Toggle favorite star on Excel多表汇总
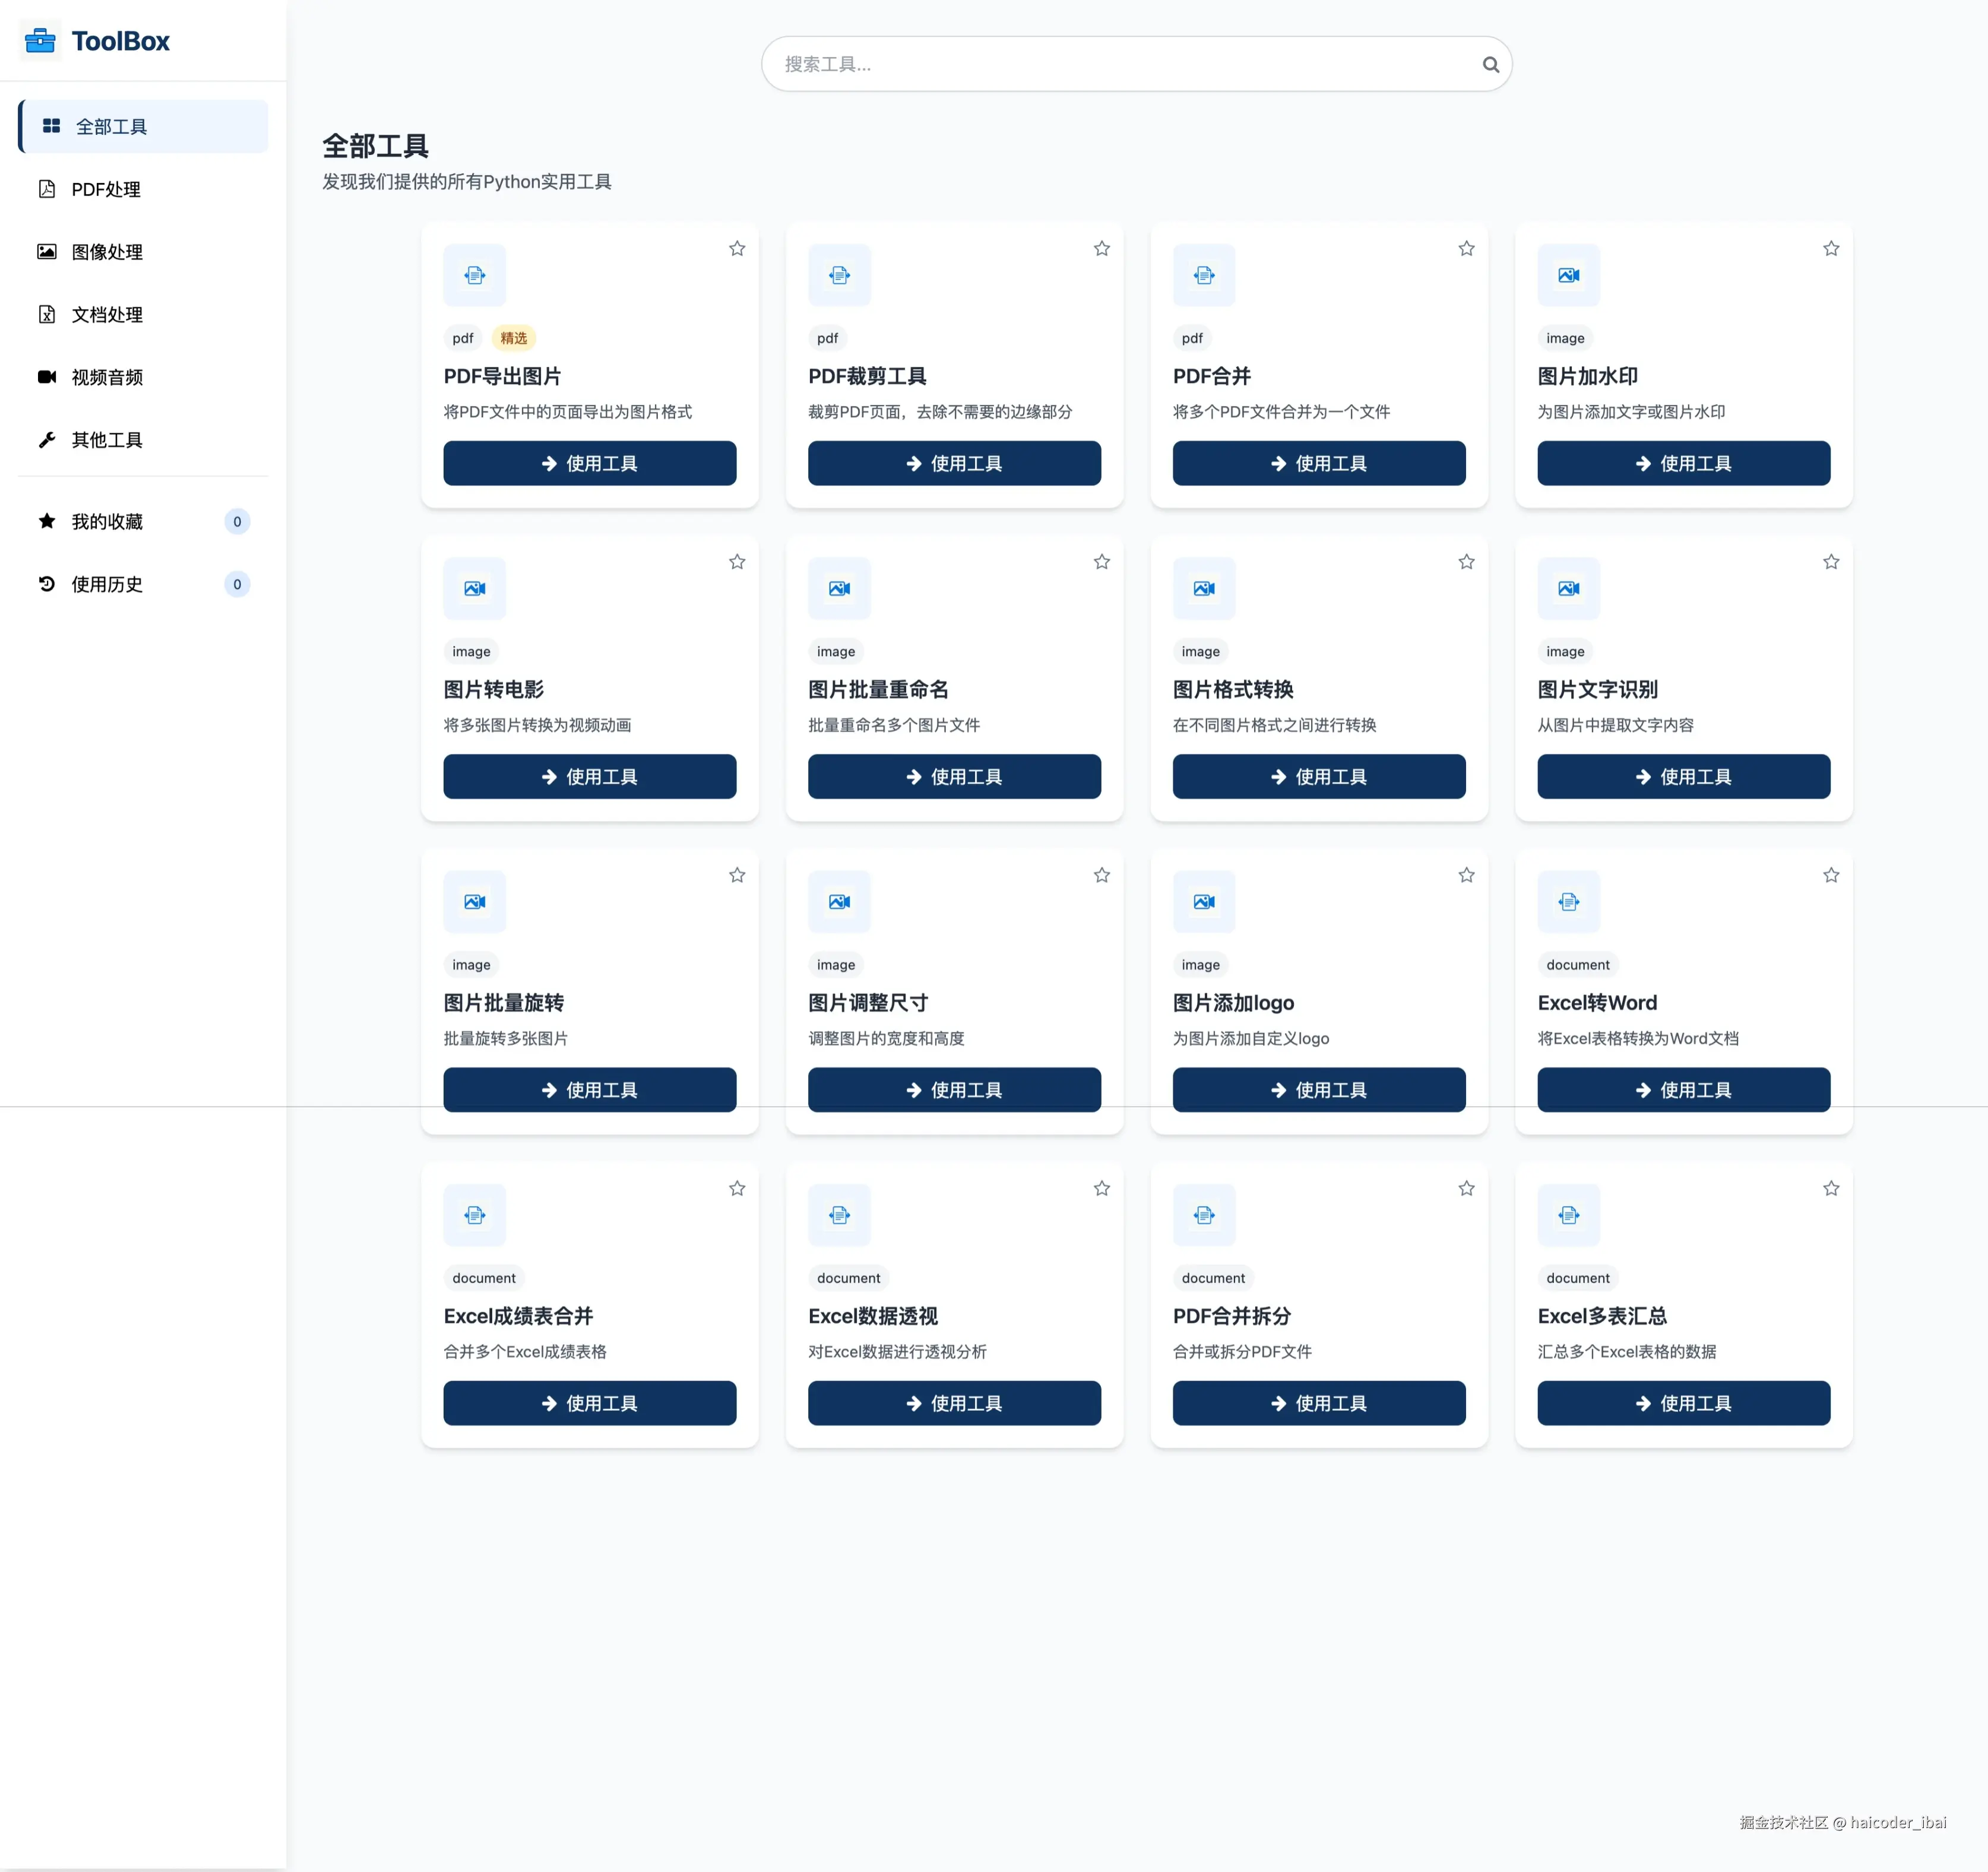The image size is (1988, 1872). pyautogui.click(x=1830, y=1189)
